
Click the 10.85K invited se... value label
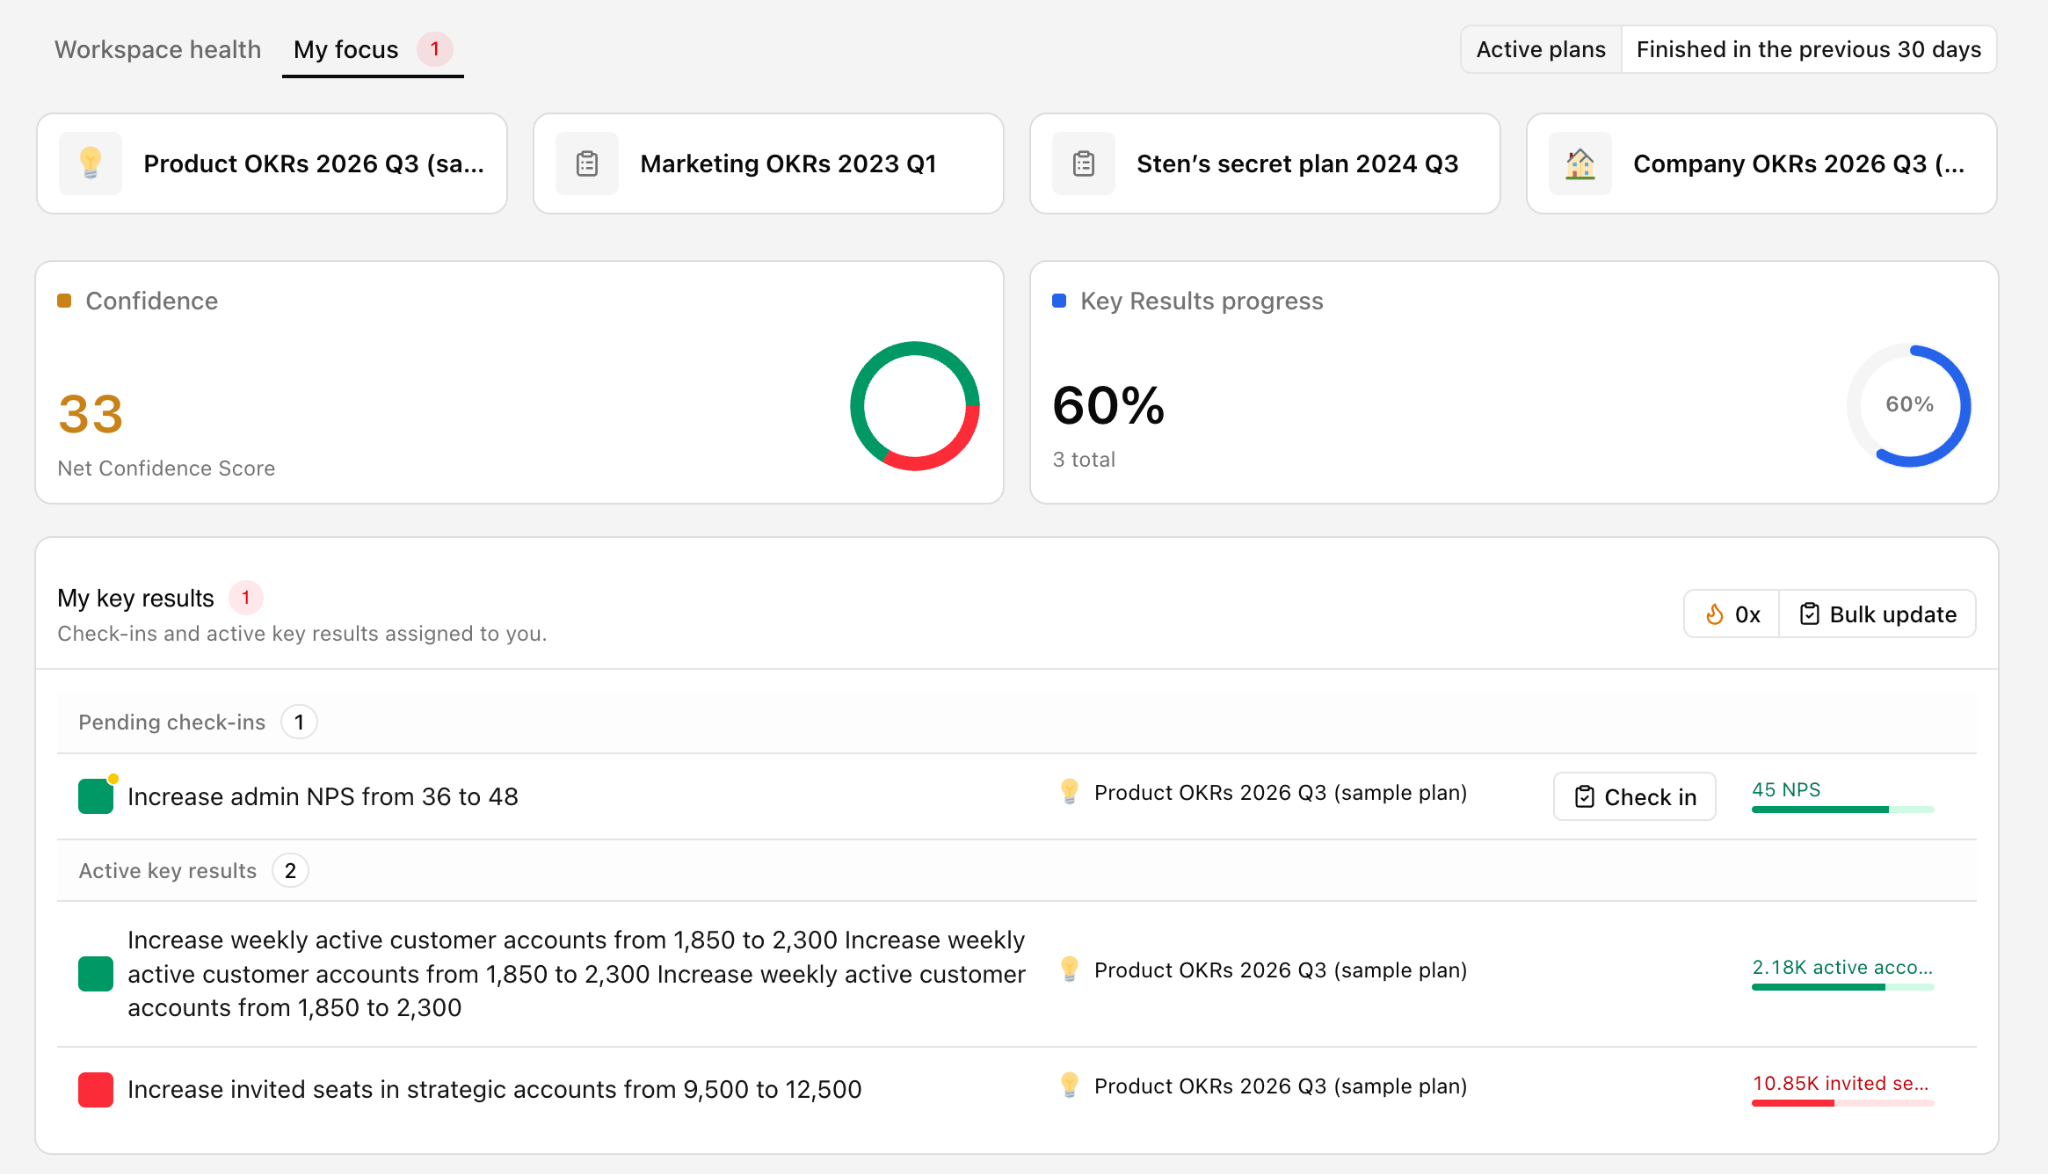click(x=1840, y=1083)
